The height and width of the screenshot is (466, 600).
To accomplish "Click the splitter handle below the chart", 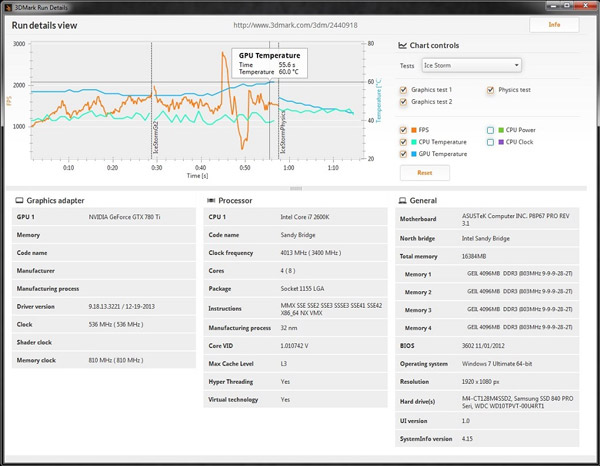I will coord(296,188).
